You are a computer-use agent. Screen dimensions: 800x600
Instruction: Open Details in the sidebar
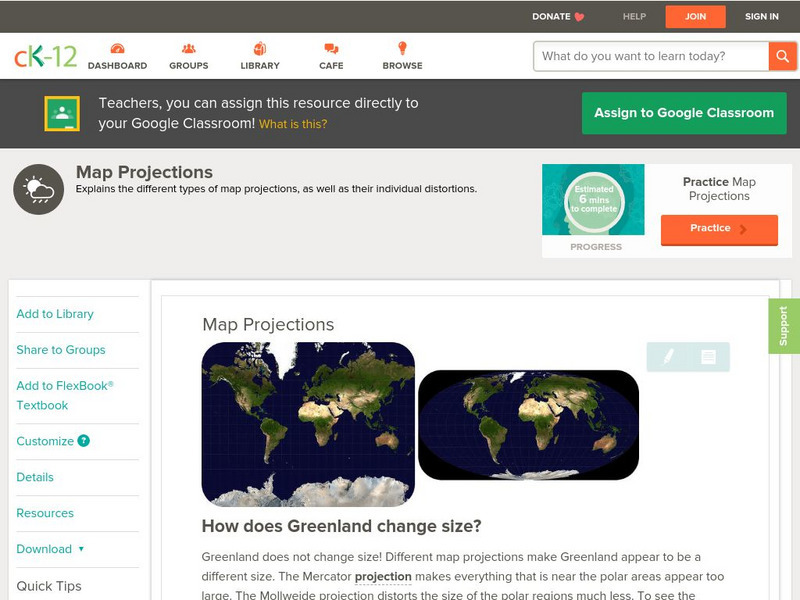[35, 477]
